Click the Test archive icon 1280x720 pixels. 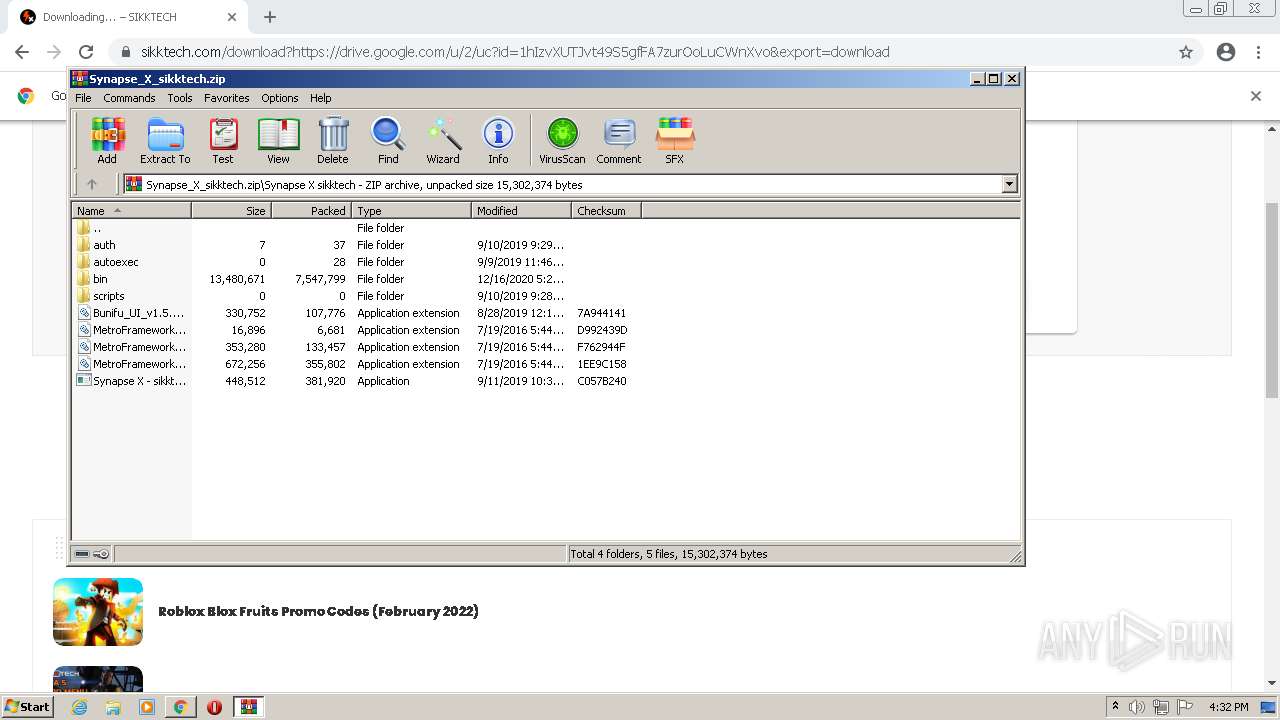click(x=223, y=140)
